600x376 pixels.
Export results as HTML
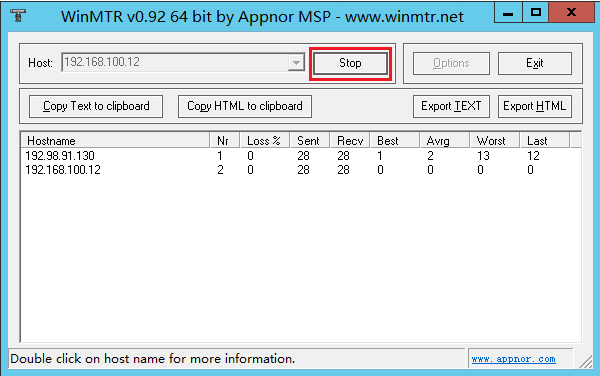point(535,106)
